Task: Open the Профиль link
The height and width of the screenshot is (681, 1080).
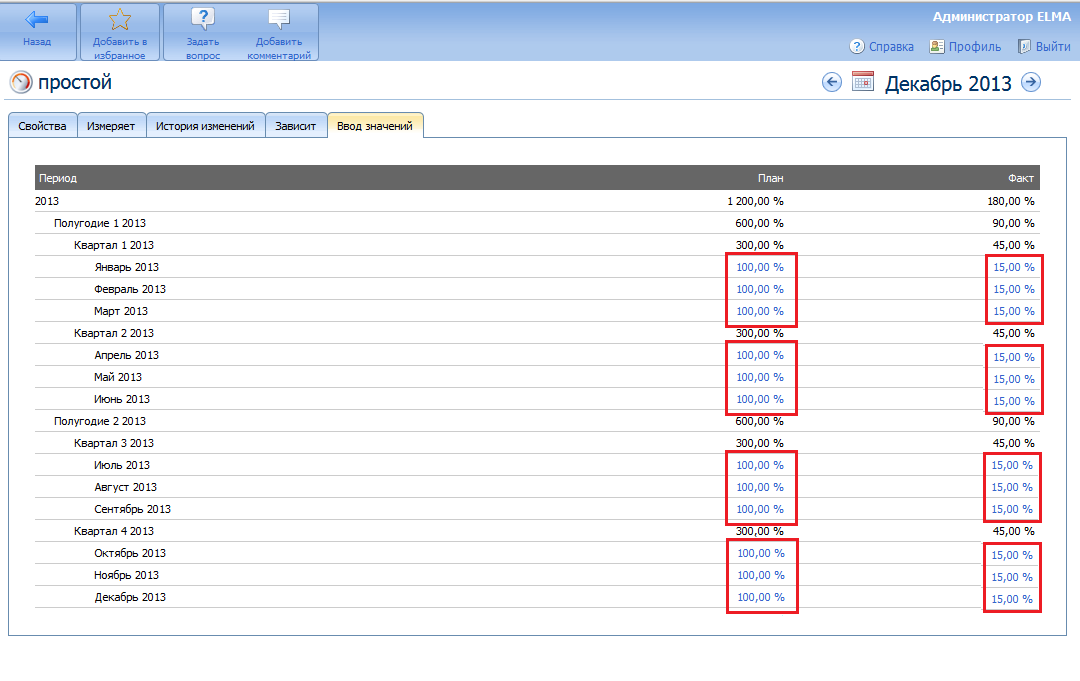Action: (974, 46)
